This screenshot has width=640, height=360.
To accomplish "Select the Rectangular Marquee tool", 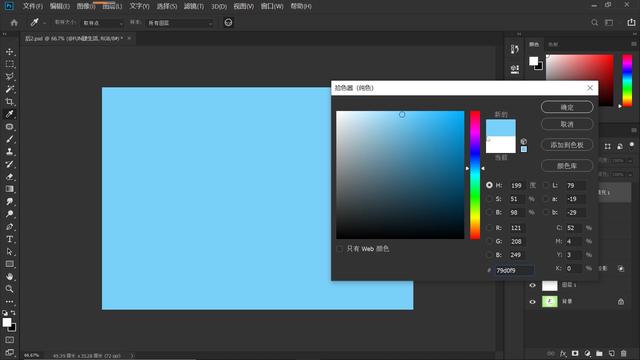I will (x=9, y=64).
